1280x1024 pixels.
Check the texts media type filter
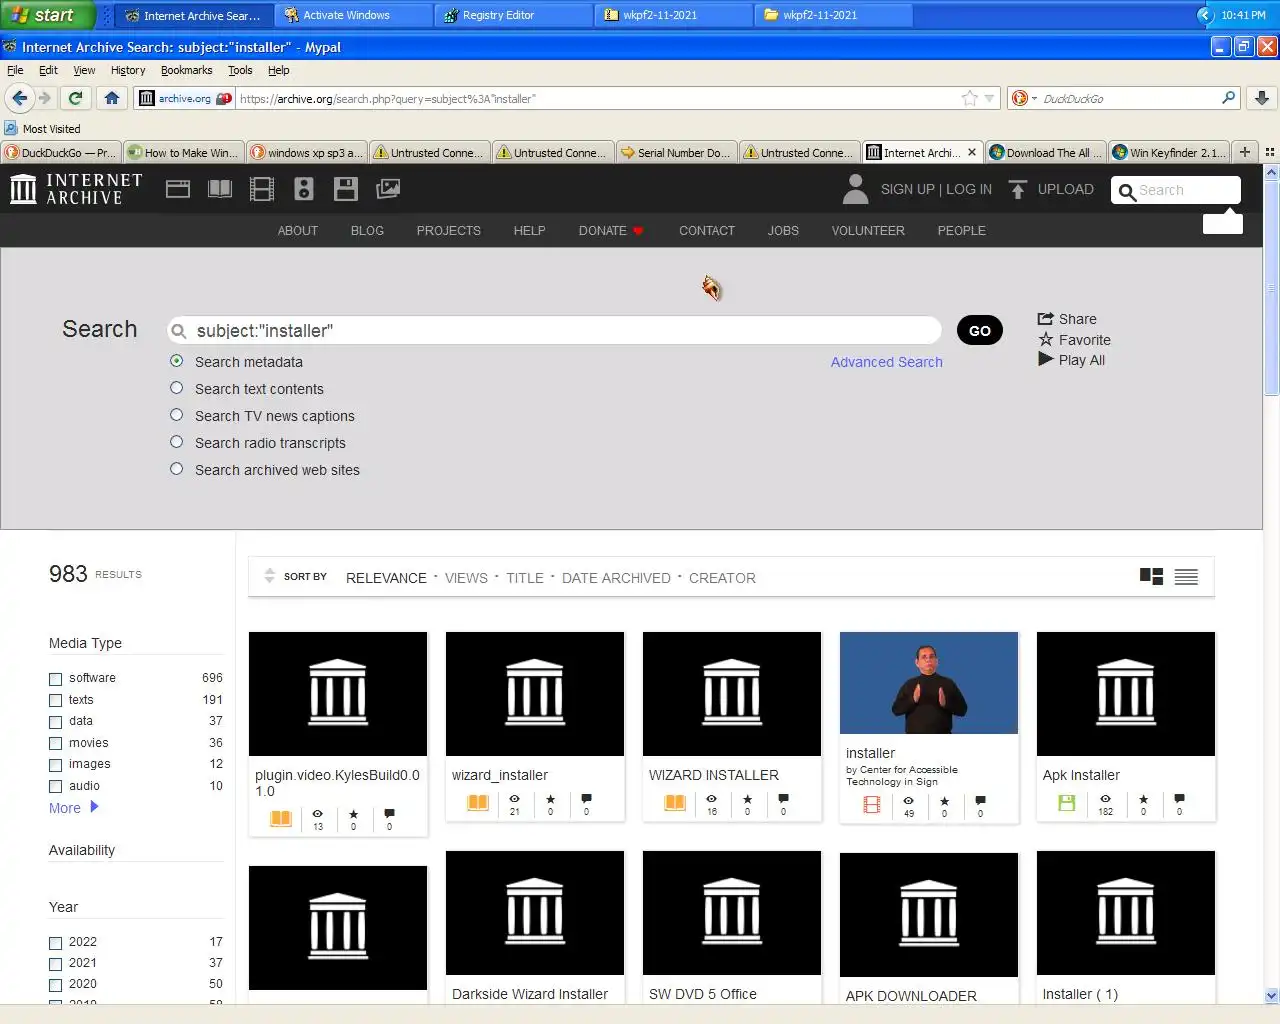coord(56,700)
